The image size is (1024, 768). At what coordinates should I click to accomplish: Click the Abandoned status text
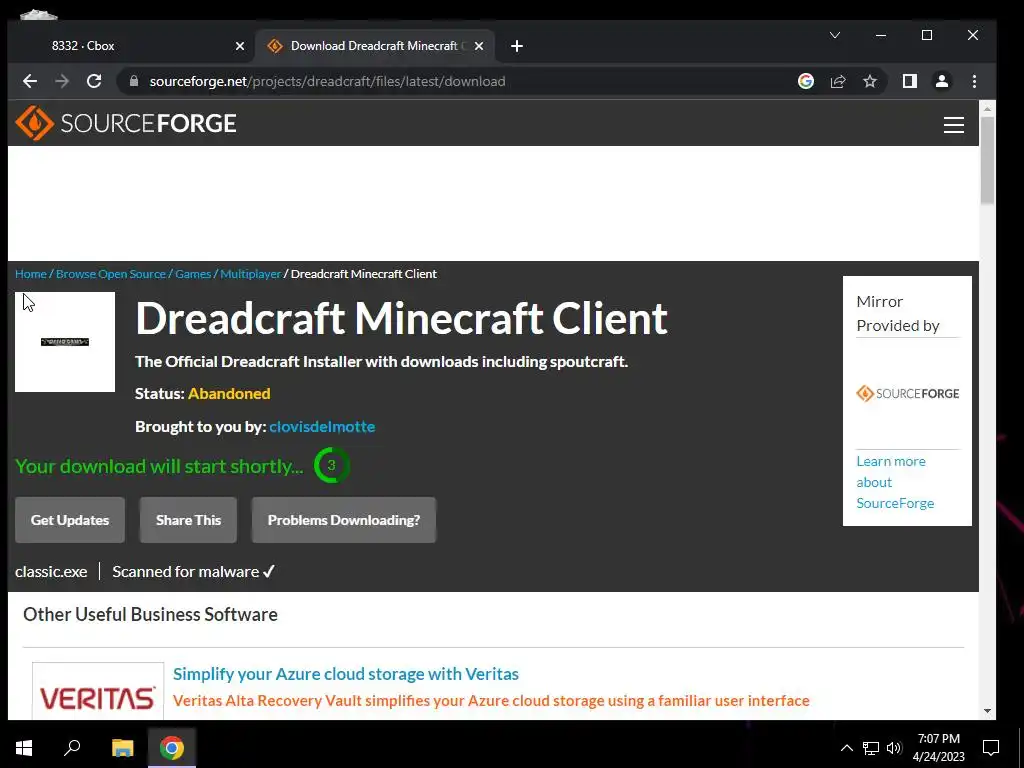click(x=229, y=393)
